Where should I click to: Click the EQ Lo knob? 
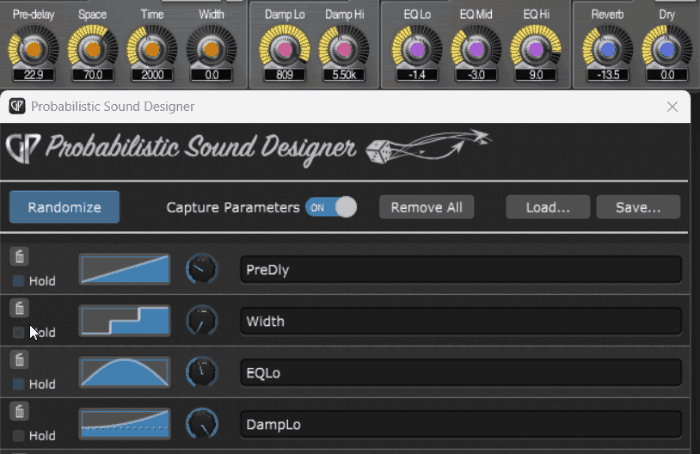tap(417, 50)
